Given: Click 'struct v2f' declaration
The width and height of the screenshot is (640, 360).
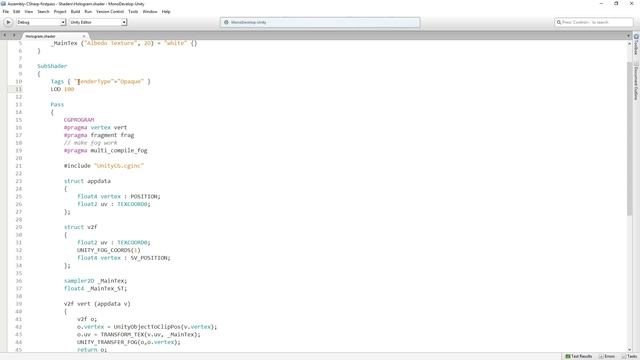Looking at the screenshot, I should click(x=80, y=227).
